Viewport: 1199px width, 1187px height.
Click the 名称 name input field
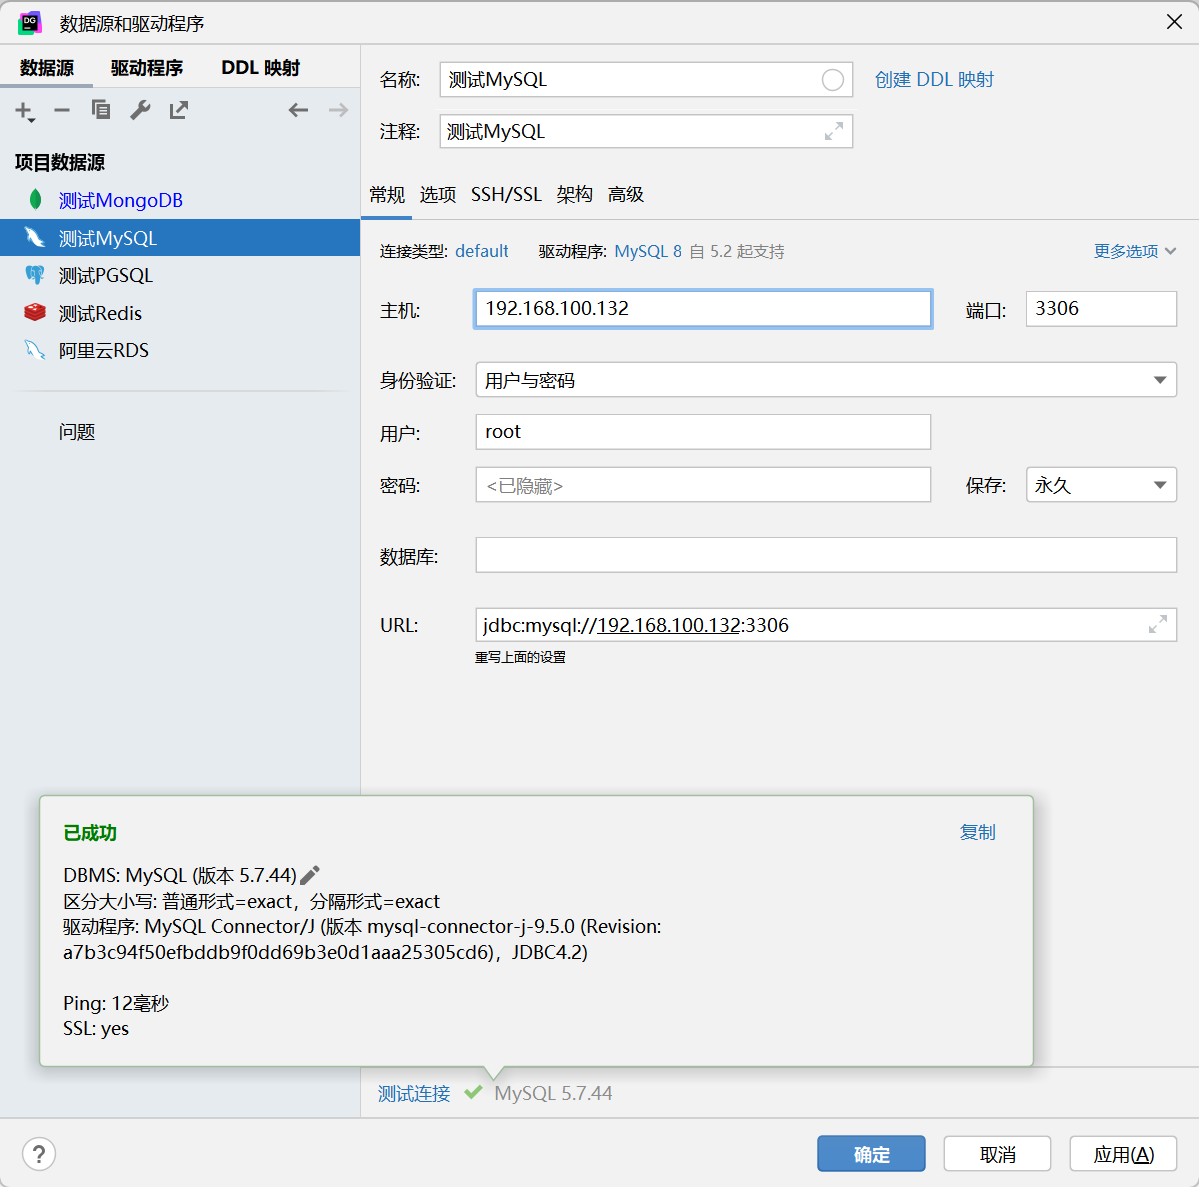click(646, 80)
